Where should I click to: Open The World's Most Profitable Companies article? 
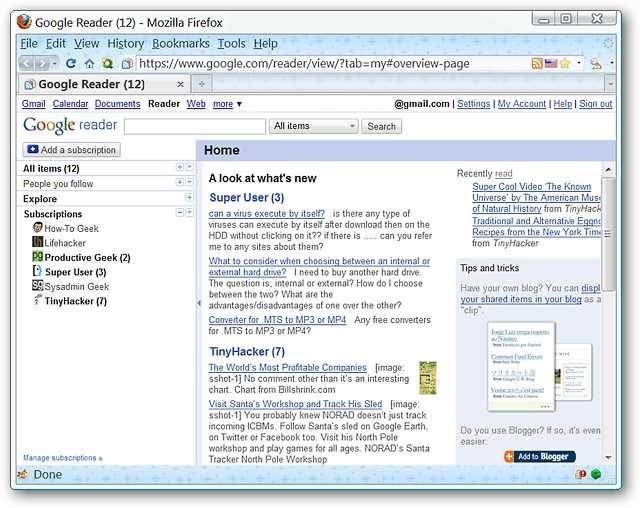287,367
